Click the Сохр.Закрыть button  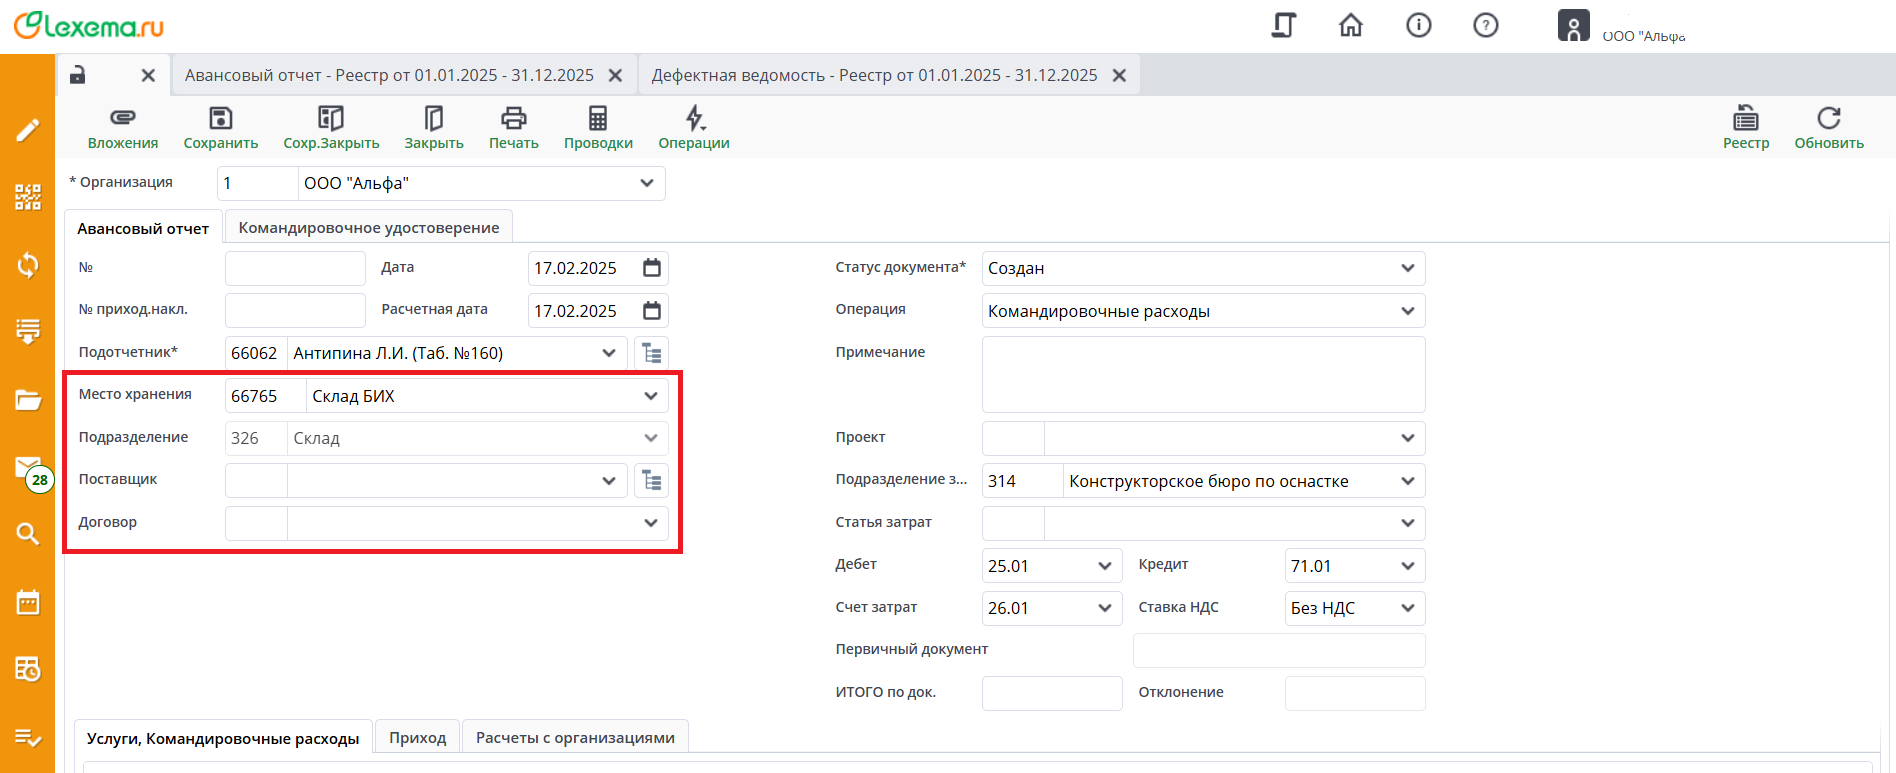click(331, 127)
